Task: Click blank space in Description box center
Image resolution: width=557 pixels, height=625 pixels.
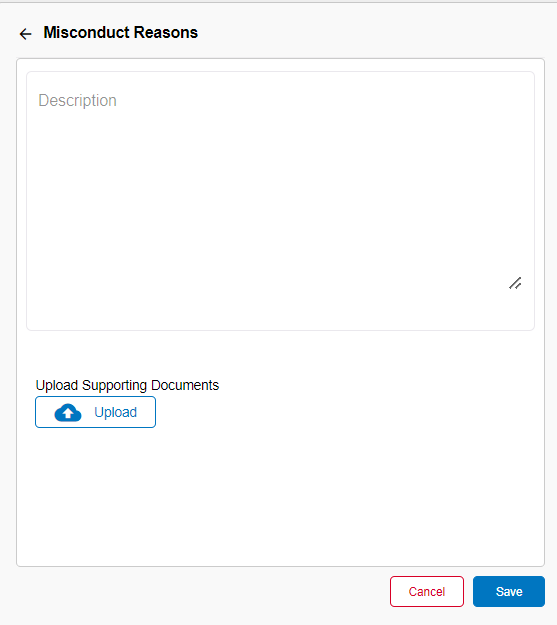Action: [280, 201]
